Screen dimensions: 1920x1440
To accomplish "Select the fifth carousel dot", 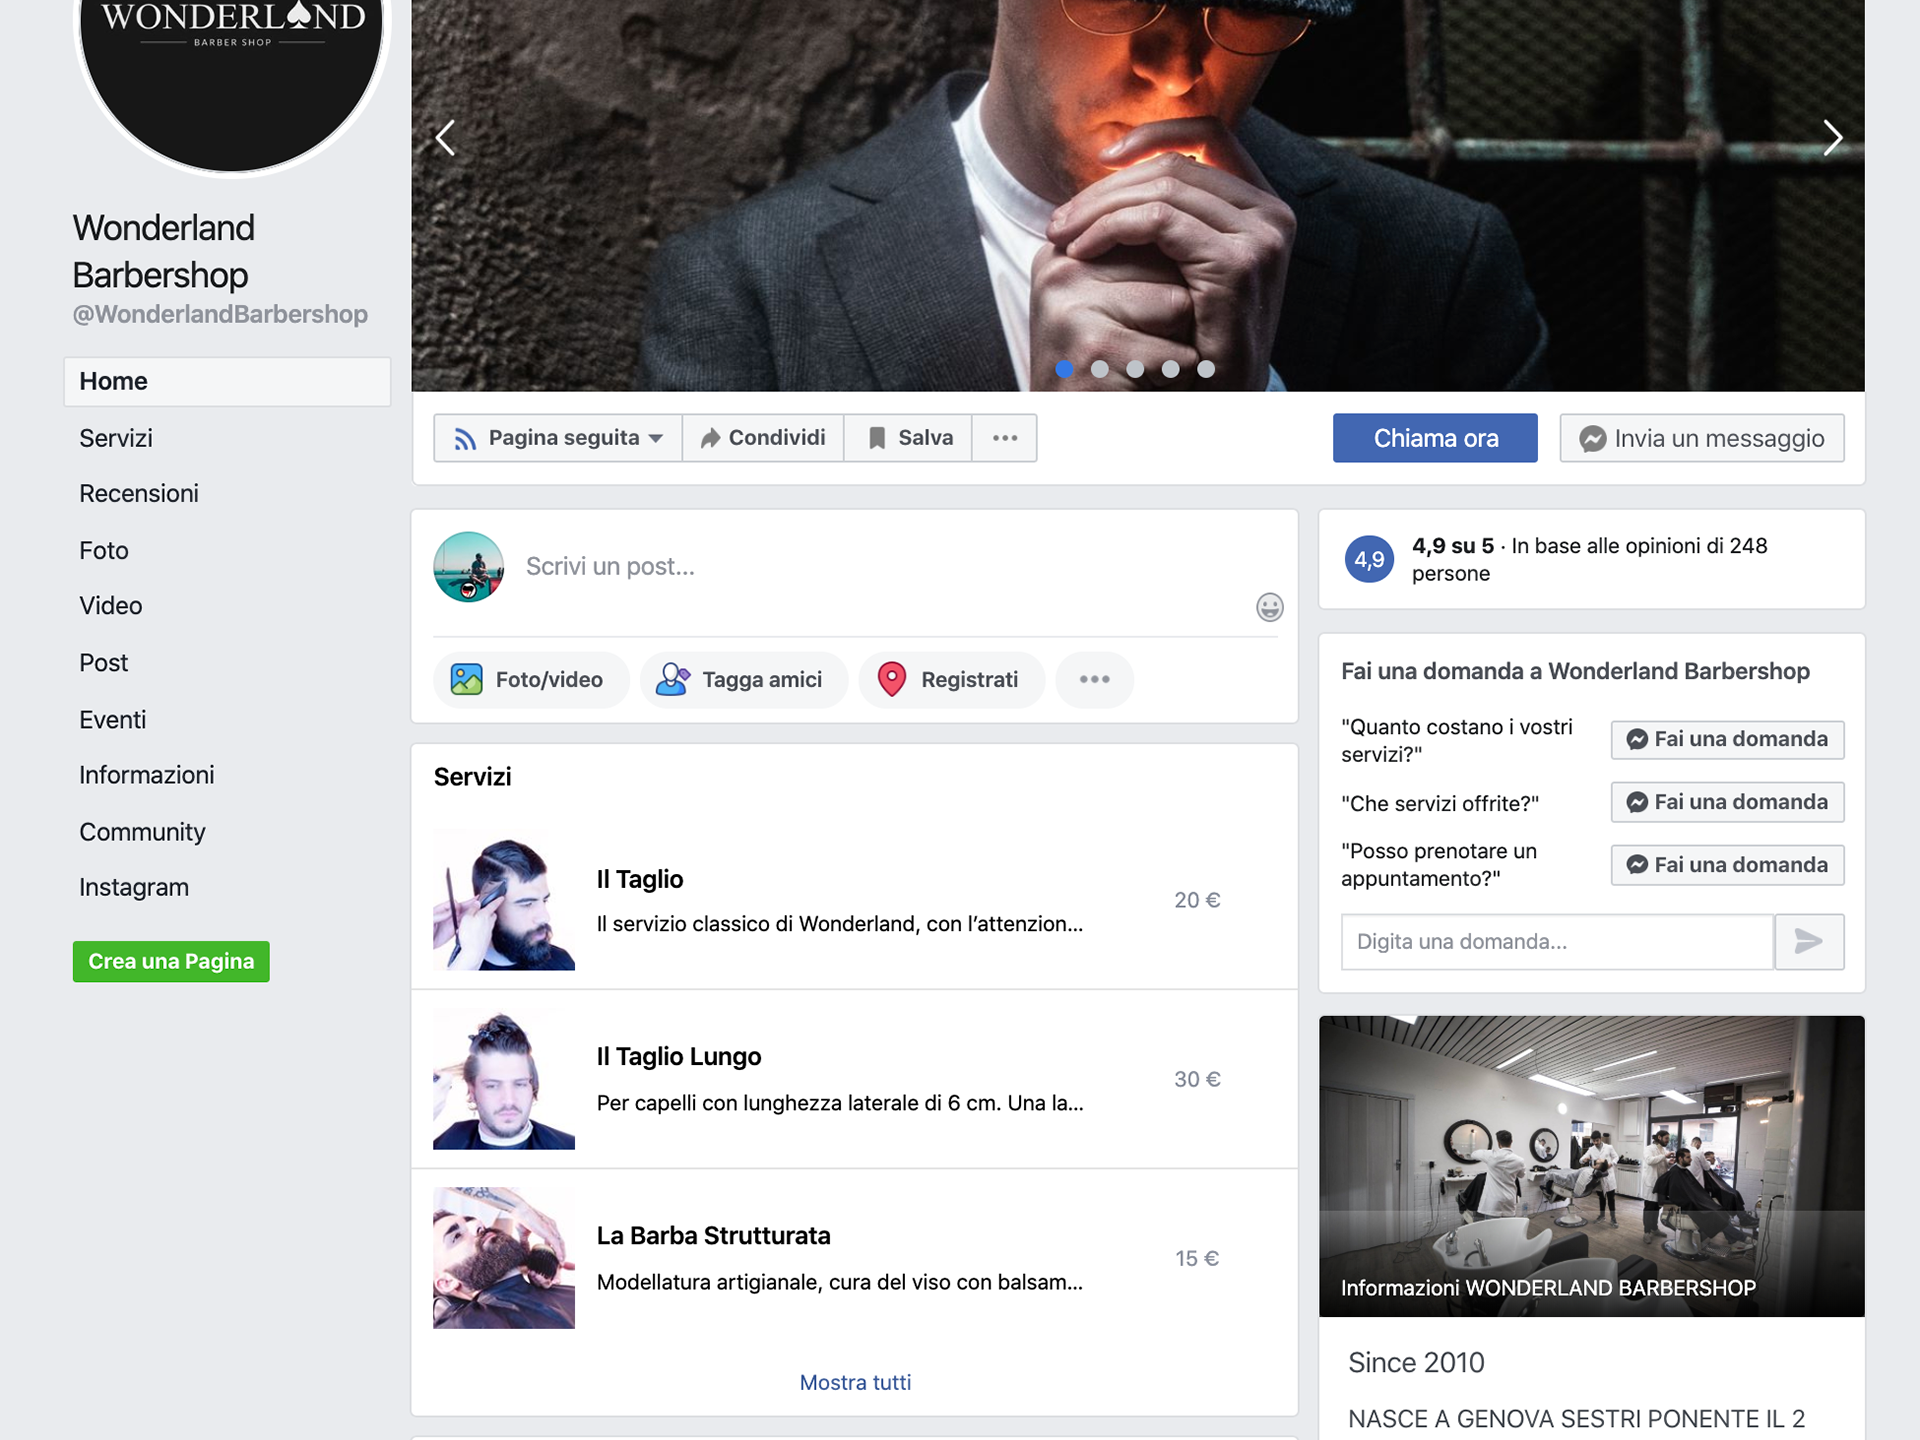I will point(1206,369).
